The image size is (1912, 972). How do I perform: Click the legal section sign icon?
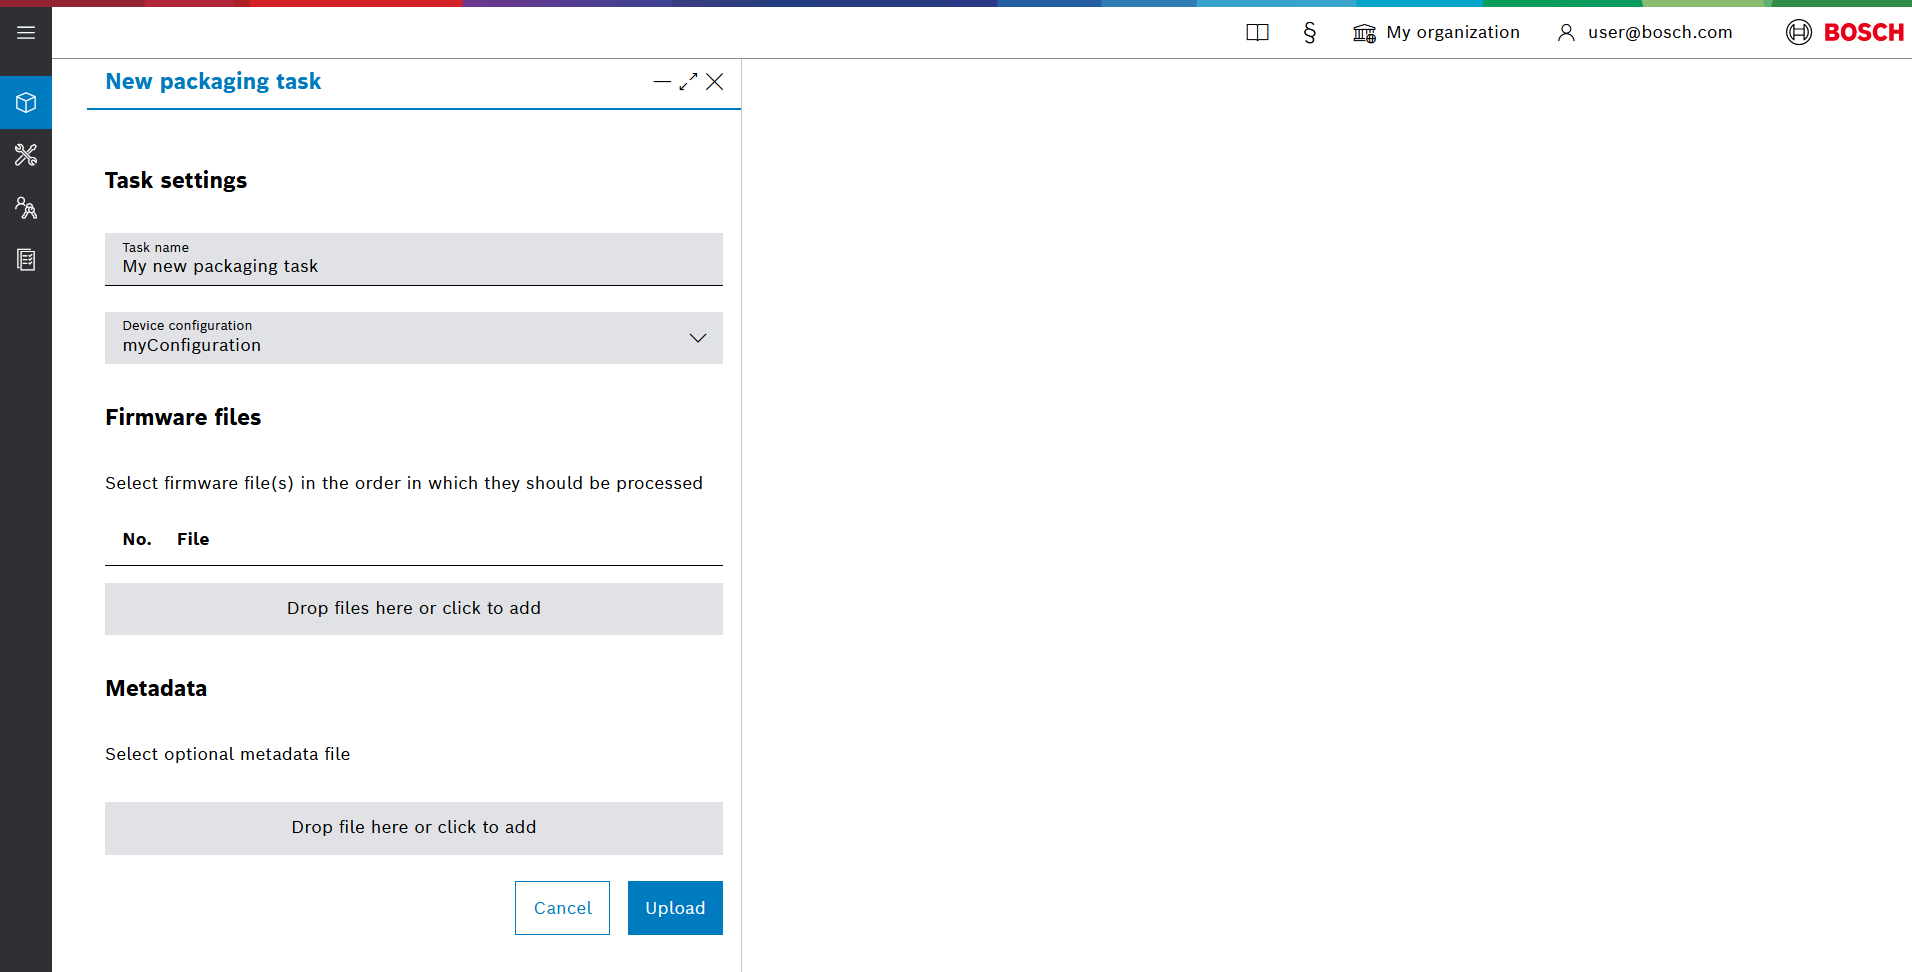pyautogui.click(x=1309, y=33)
